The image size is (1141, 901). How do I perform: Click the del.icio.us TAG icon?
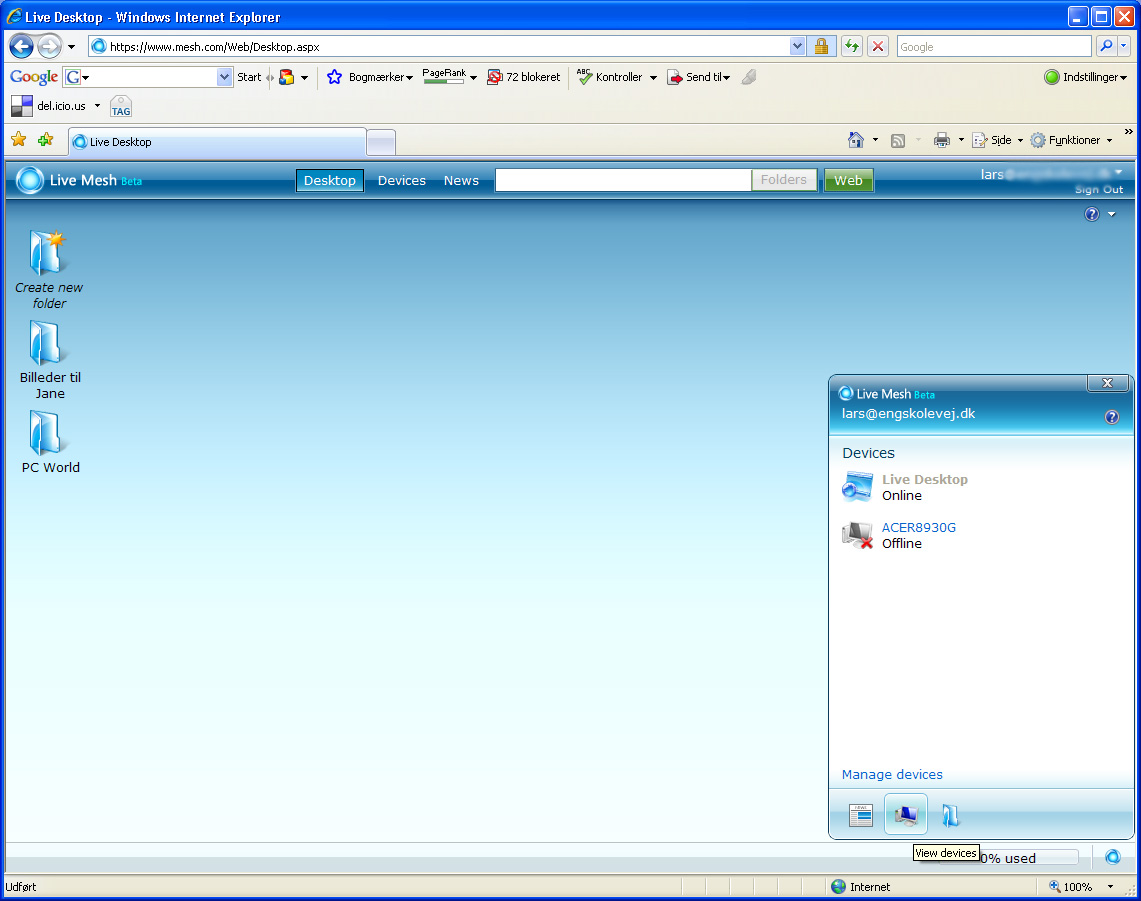tap(121, 107)
